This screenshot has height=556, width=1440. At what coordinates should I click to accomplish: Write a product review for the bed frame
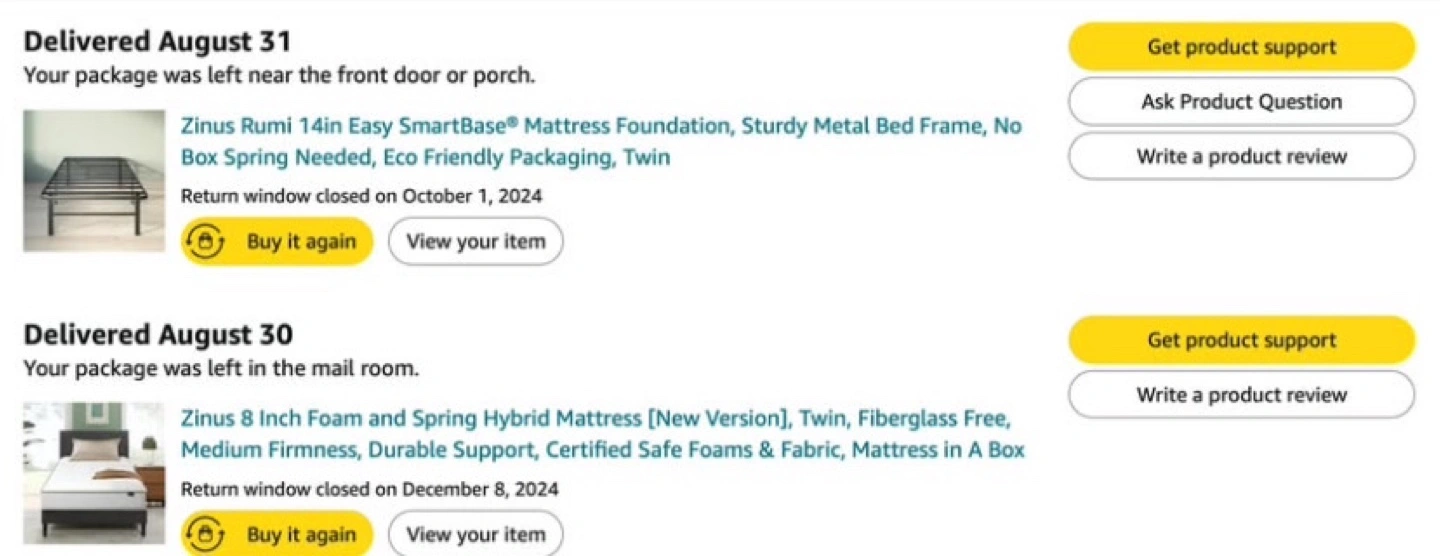click(x=1241, y=156)
